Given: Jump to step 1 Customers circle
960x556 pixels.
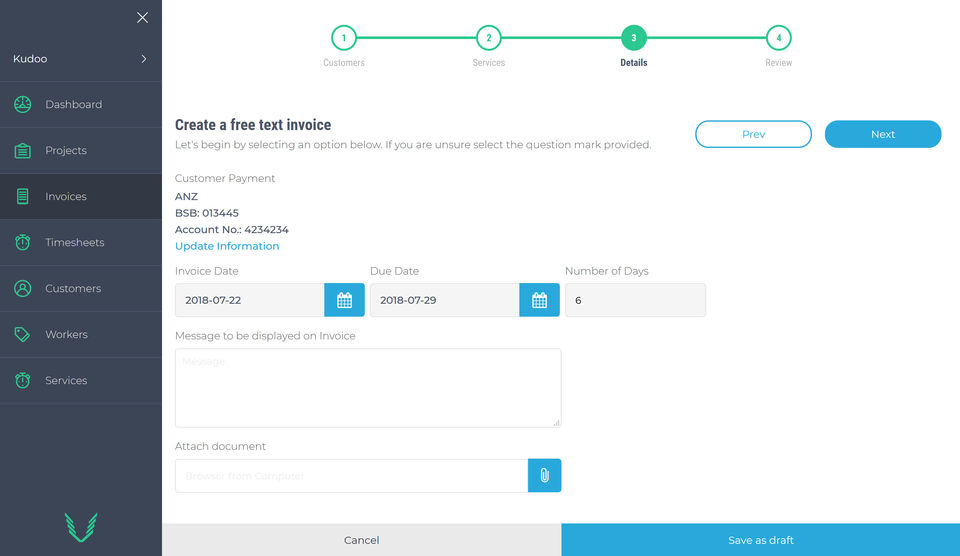Looking at the screenshot, I should tap(344, 38).
